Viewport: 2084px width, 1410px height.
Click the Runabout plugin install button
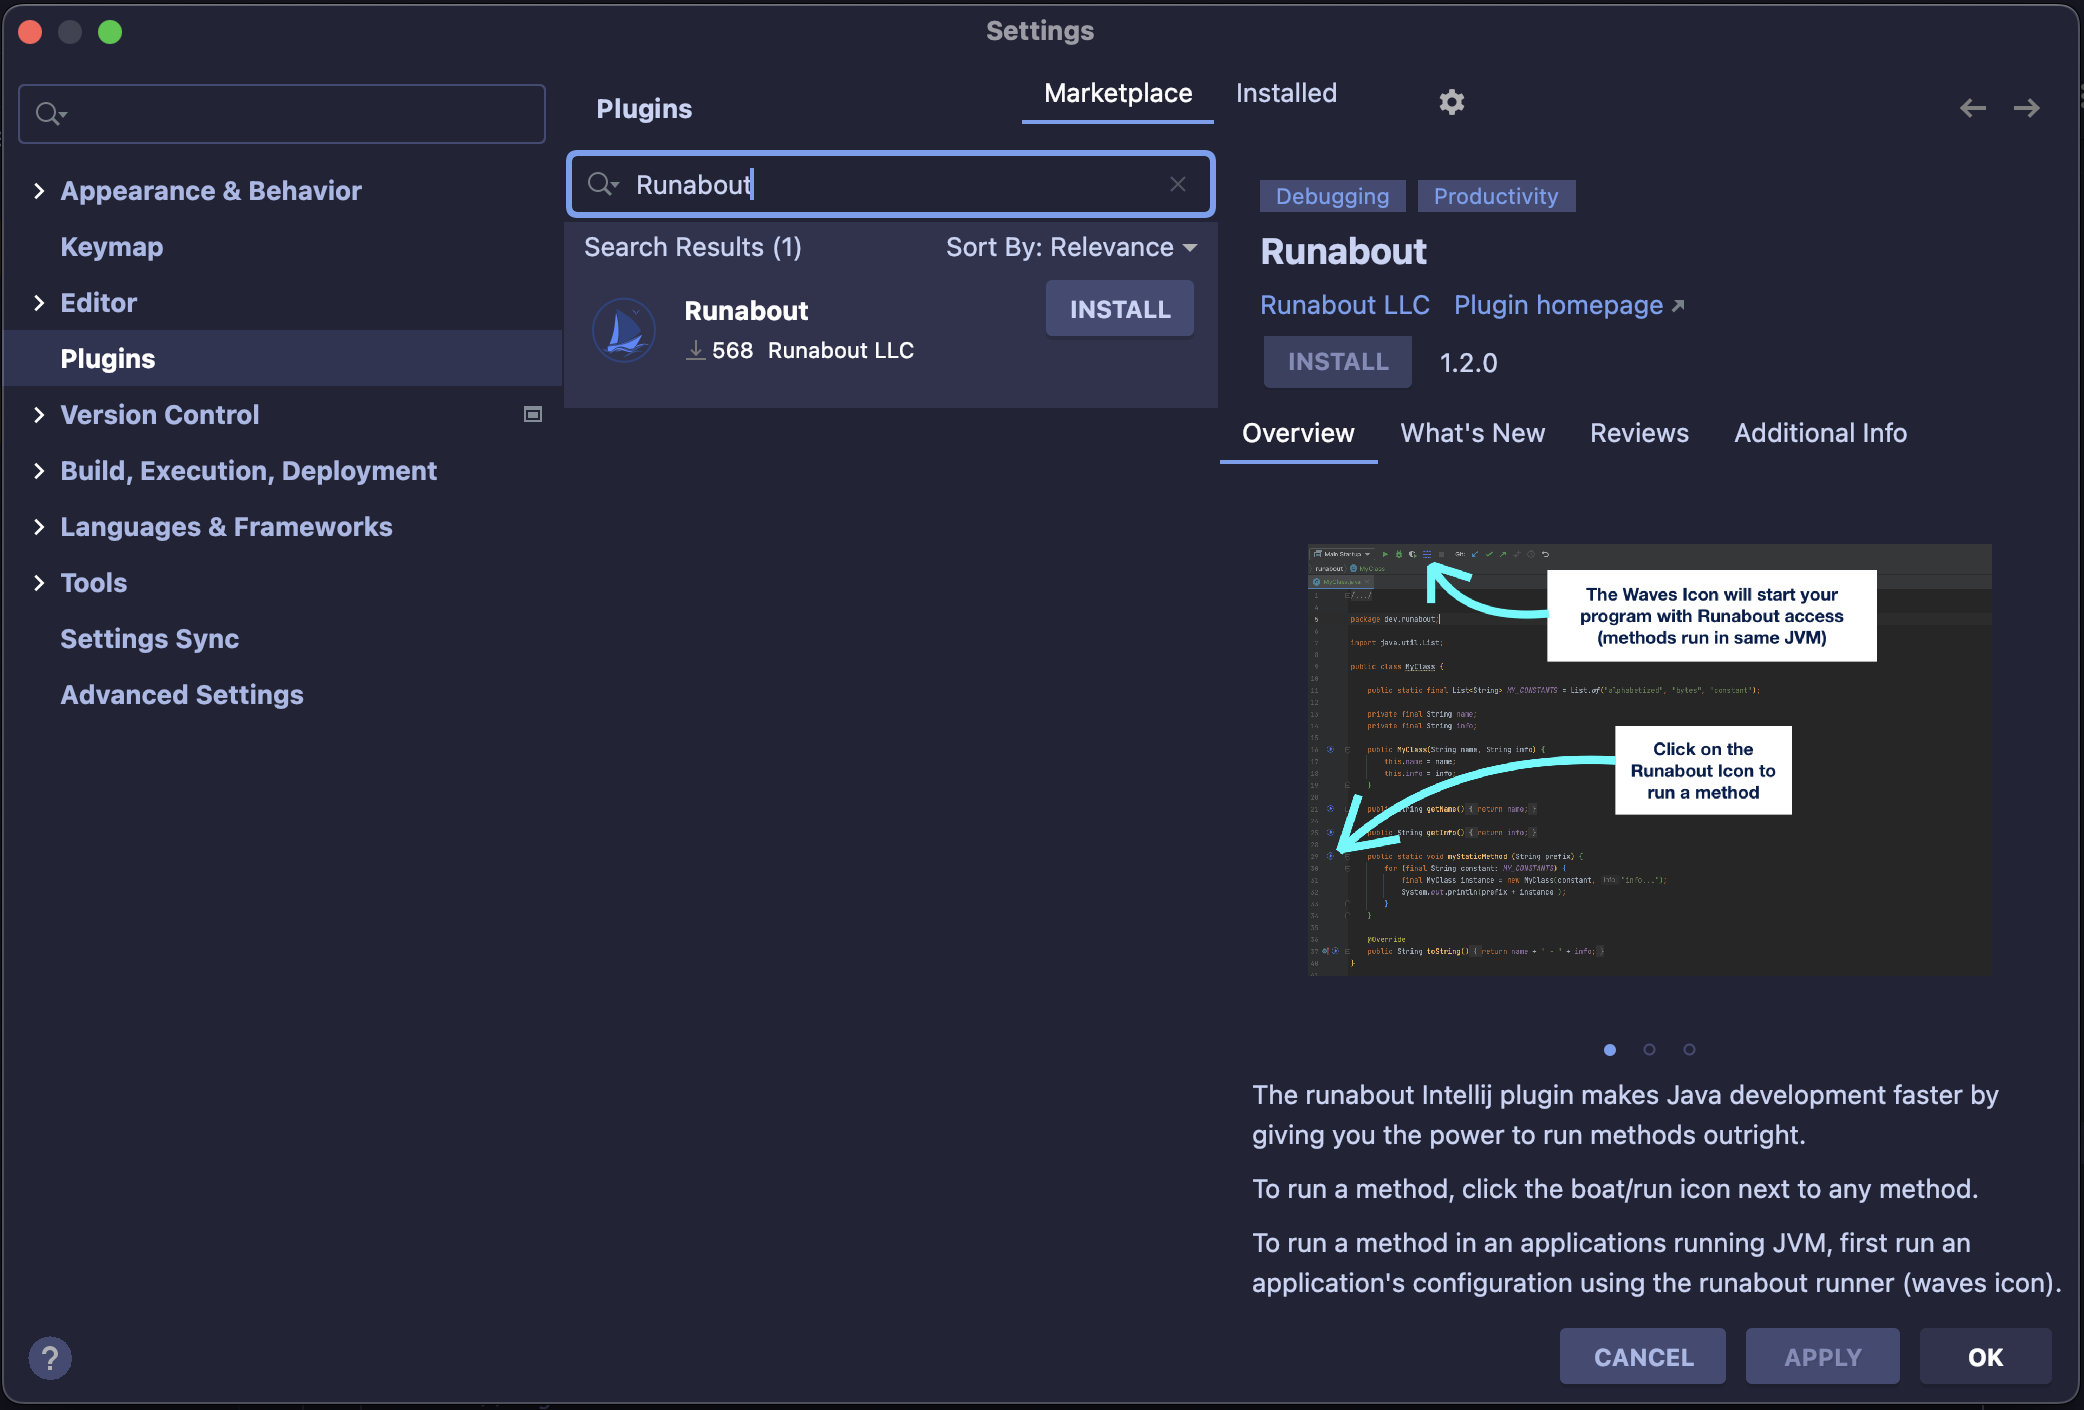click(x=1118, y=310)
